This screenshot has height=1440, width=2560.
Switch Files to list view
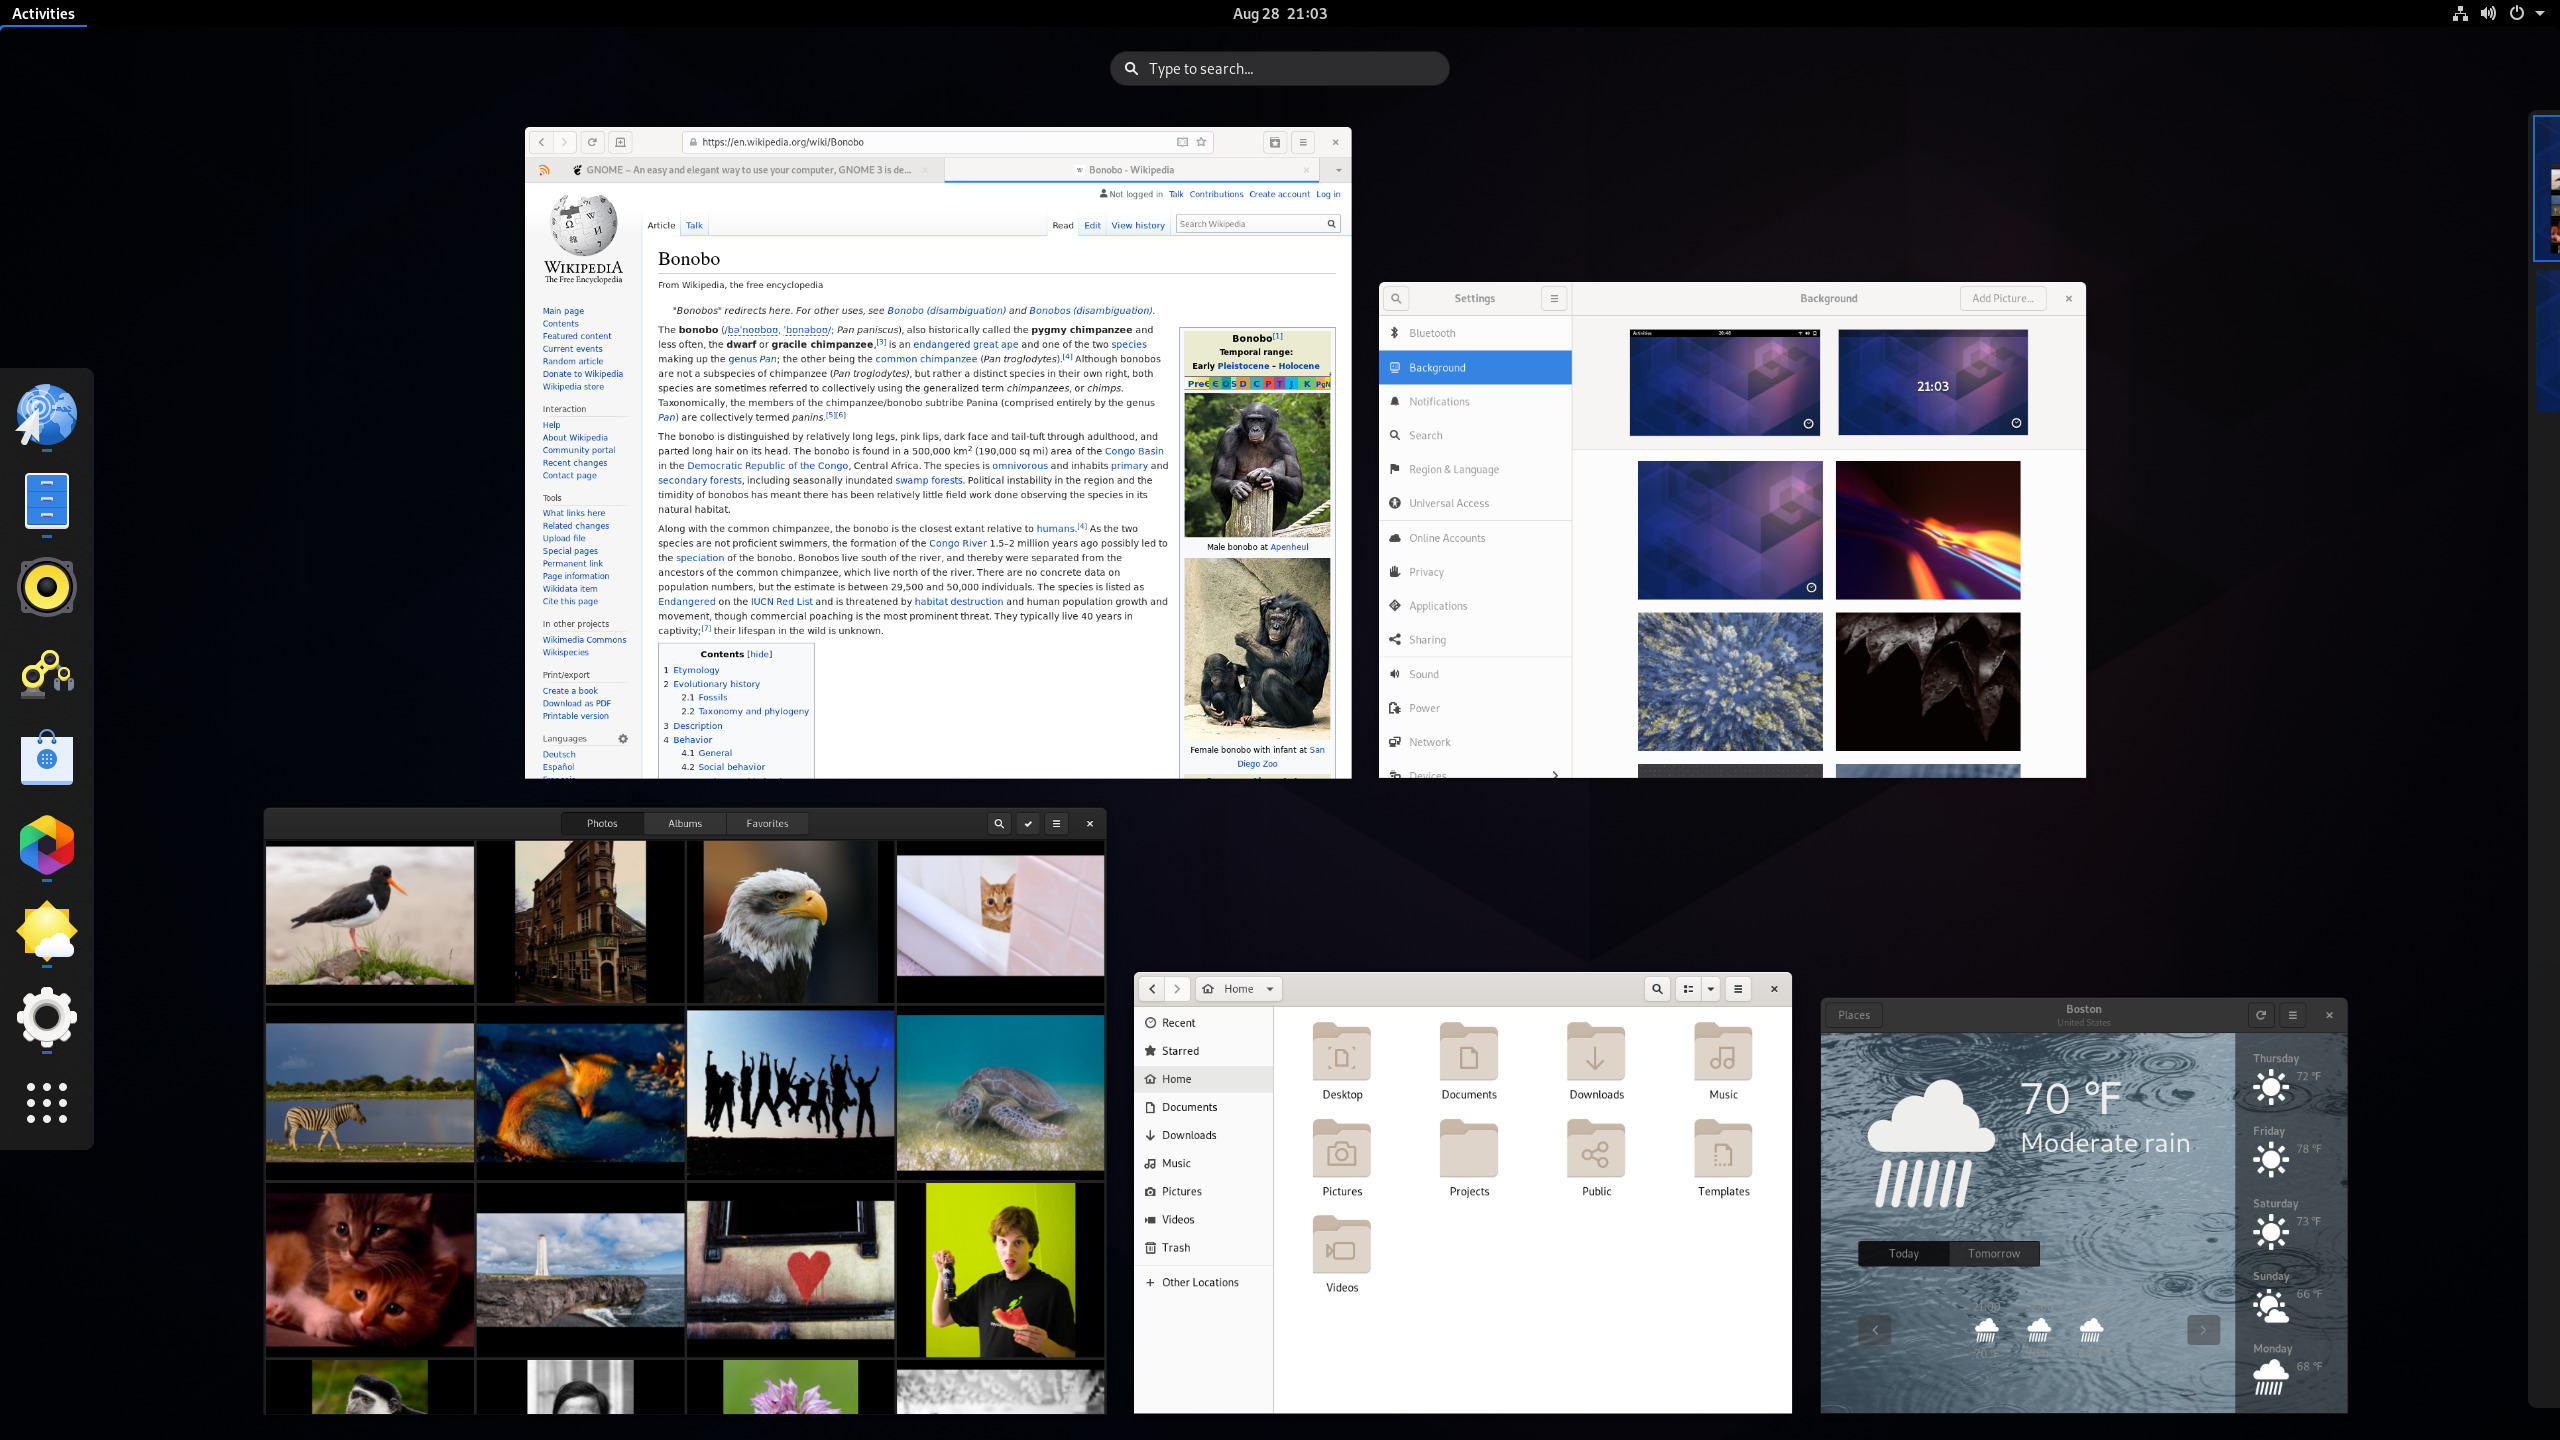(1686, 988)
